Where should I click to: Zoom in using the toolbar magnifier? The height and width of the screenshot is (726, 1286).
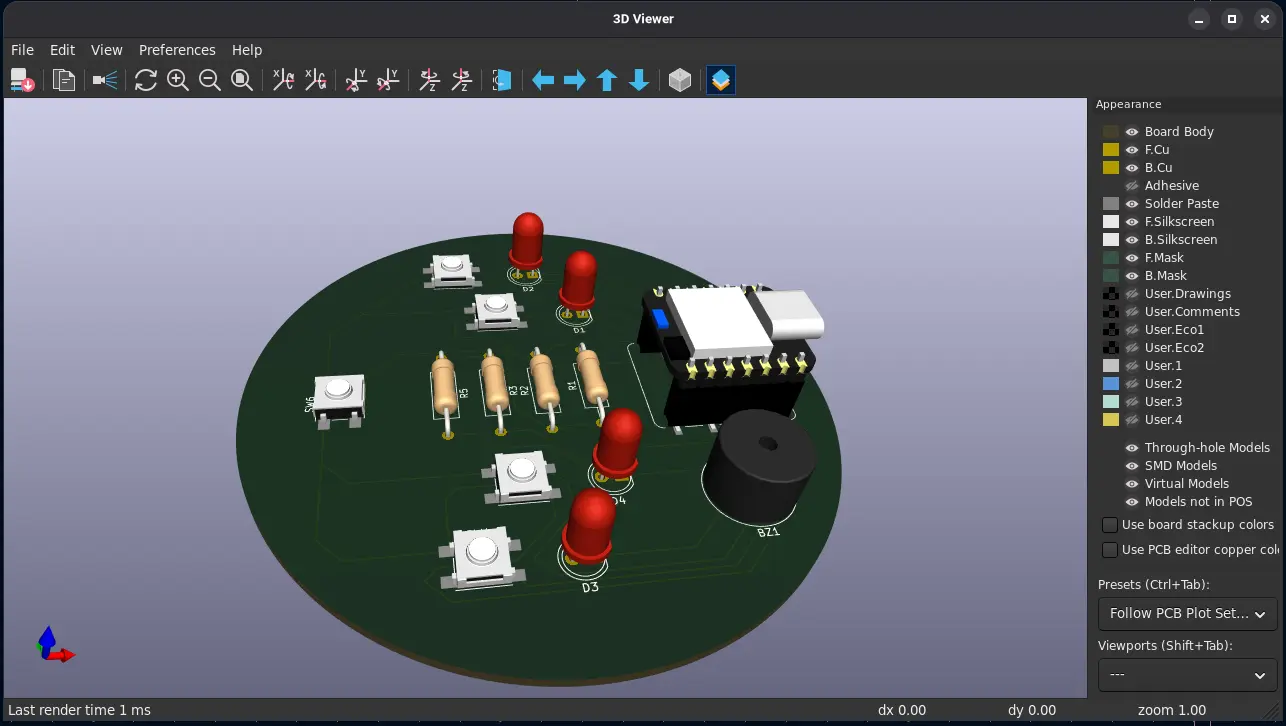(x=179, y=80)
